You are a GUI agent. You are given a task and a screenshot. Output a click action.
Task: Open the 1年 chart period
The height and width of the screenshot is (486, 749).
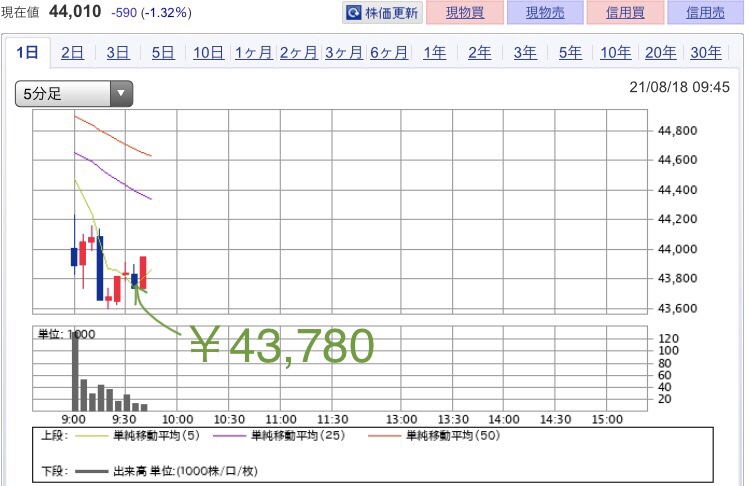(435, 53)
